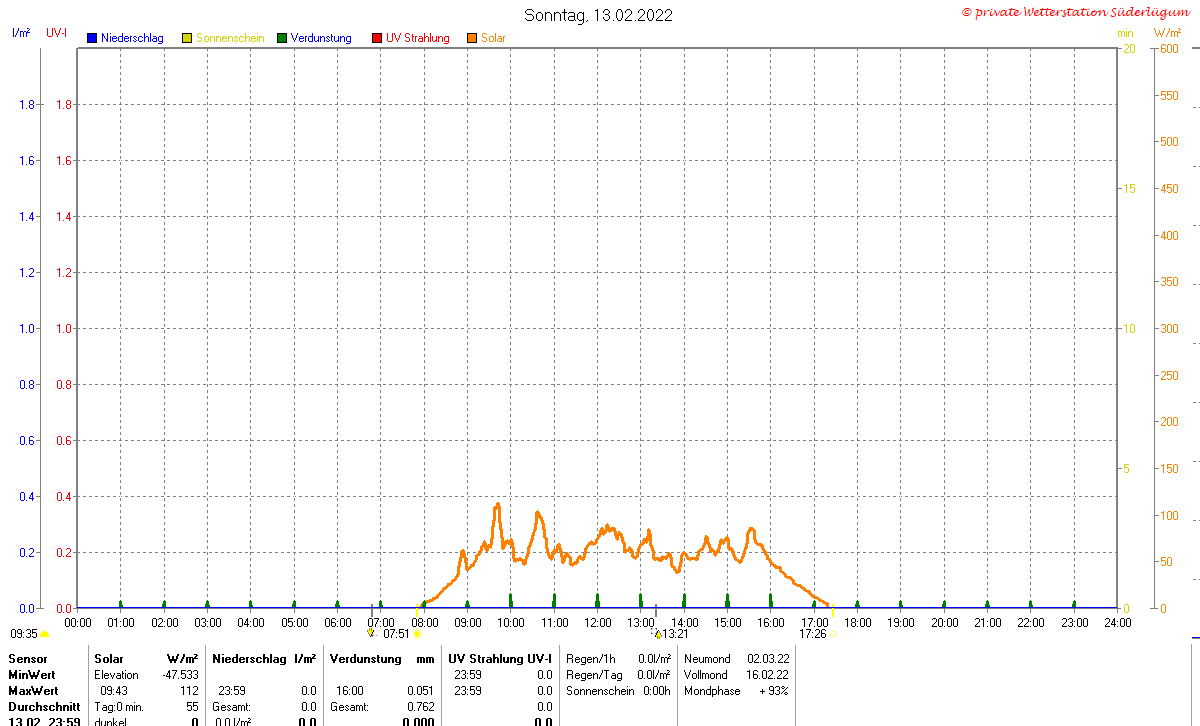Viewport: 1200px width, 726px height.
Task: Click the Mondphase value + 93%
Action: coord(774,691)
